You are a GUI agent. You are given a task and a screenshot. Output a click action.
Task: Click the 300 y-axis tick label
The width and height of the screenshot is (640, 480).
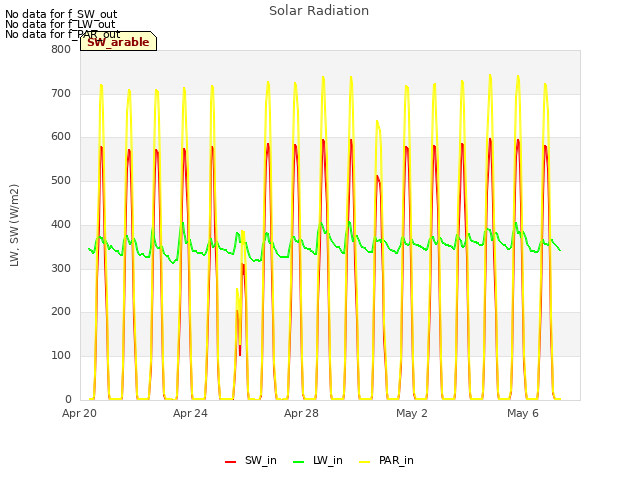[61, 268]
